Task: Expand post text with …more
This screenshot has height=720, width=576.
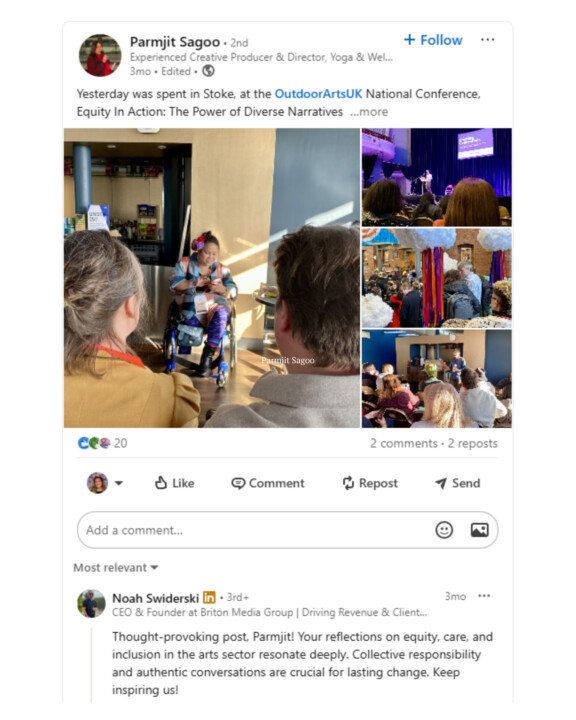Action: point(369,112)
